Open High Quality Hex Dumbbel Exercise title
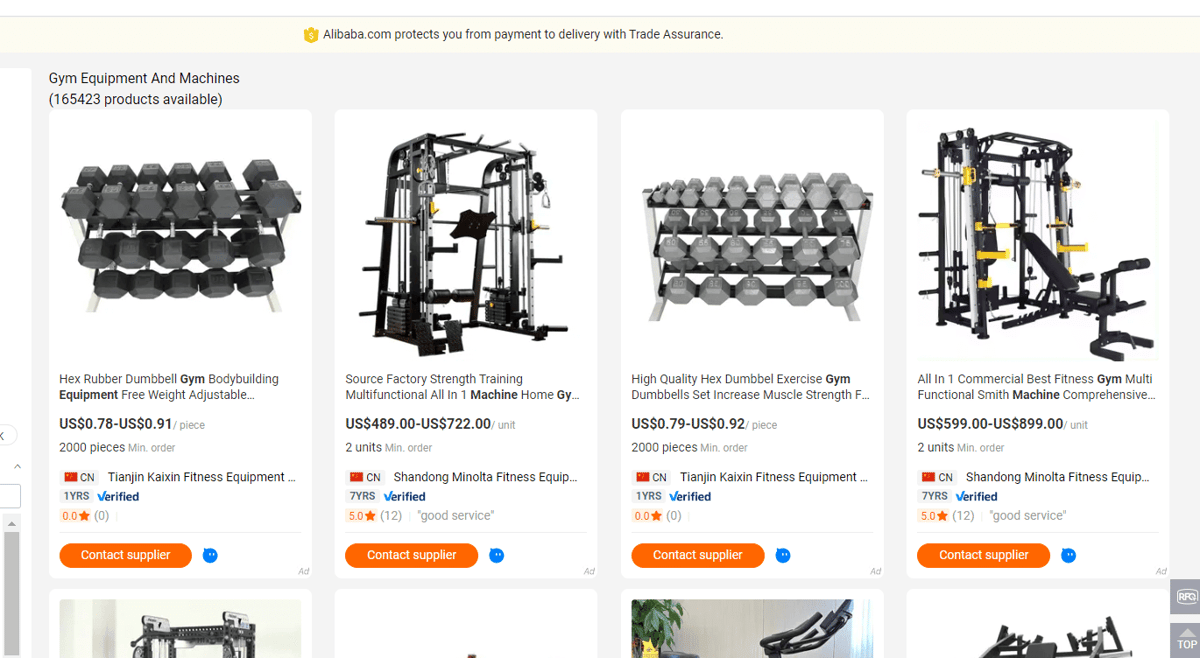1200x658 pixels. click(x=750, y=387)
